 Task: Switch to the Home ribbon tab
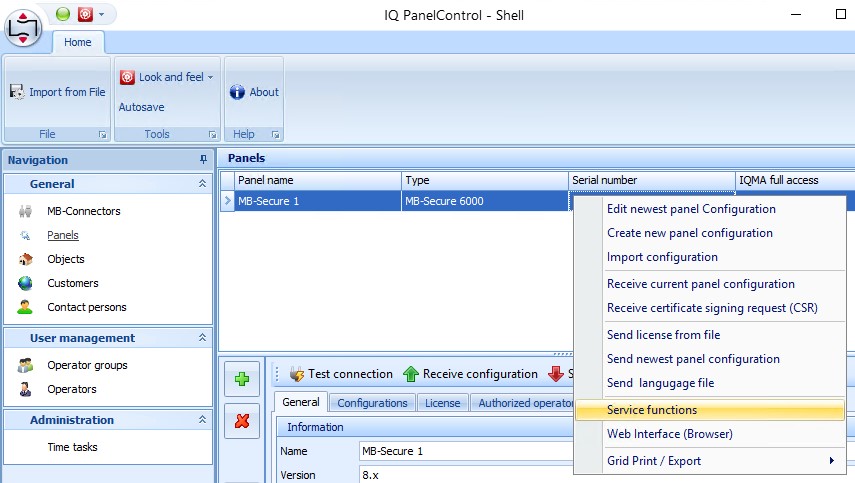pyautogui.click(x=77, y=42)
